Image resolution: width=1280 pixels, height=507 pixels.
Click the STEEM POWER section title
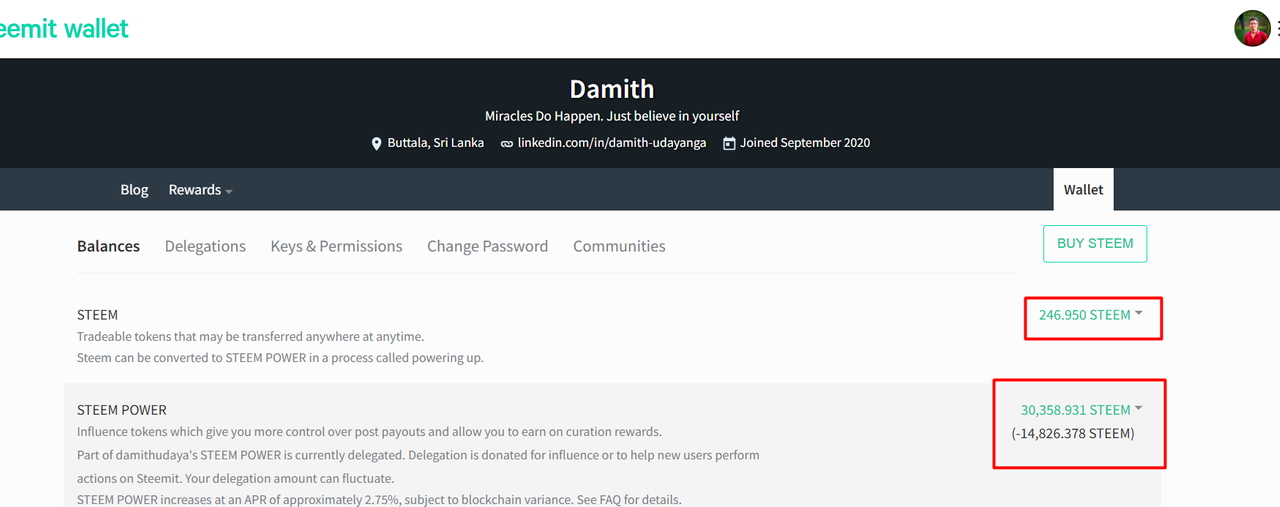point(122,410)
